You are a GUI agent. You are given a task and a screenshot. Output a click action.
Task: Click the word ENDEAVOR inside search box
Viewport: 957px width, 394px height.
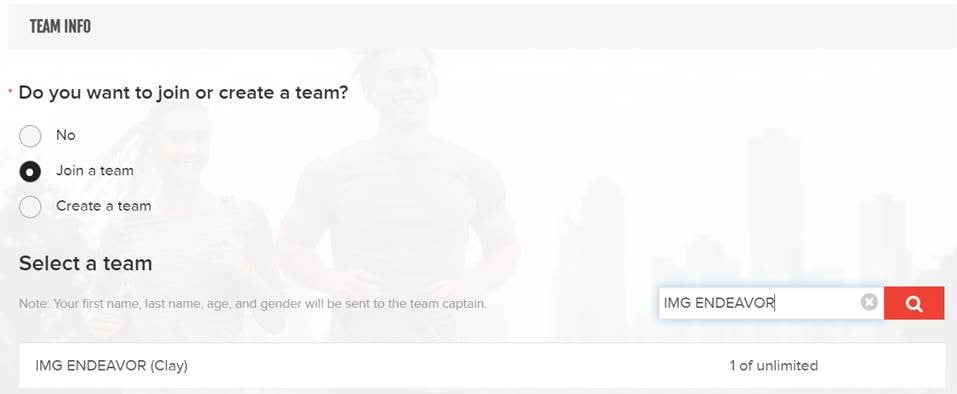click(735, 303)
